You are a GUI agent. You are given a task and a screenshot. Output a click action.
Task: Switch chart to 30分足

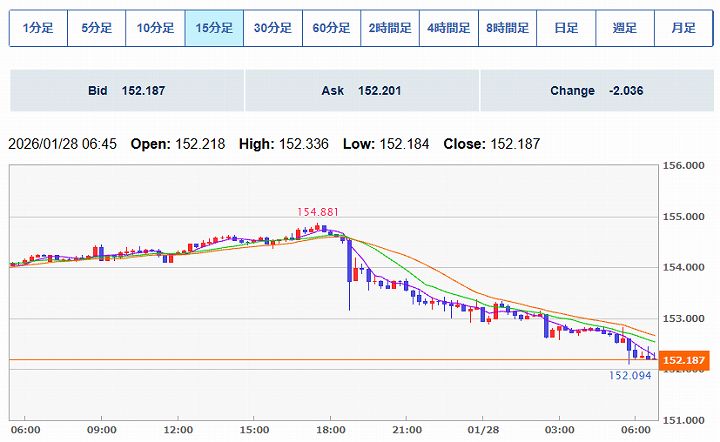273,28
